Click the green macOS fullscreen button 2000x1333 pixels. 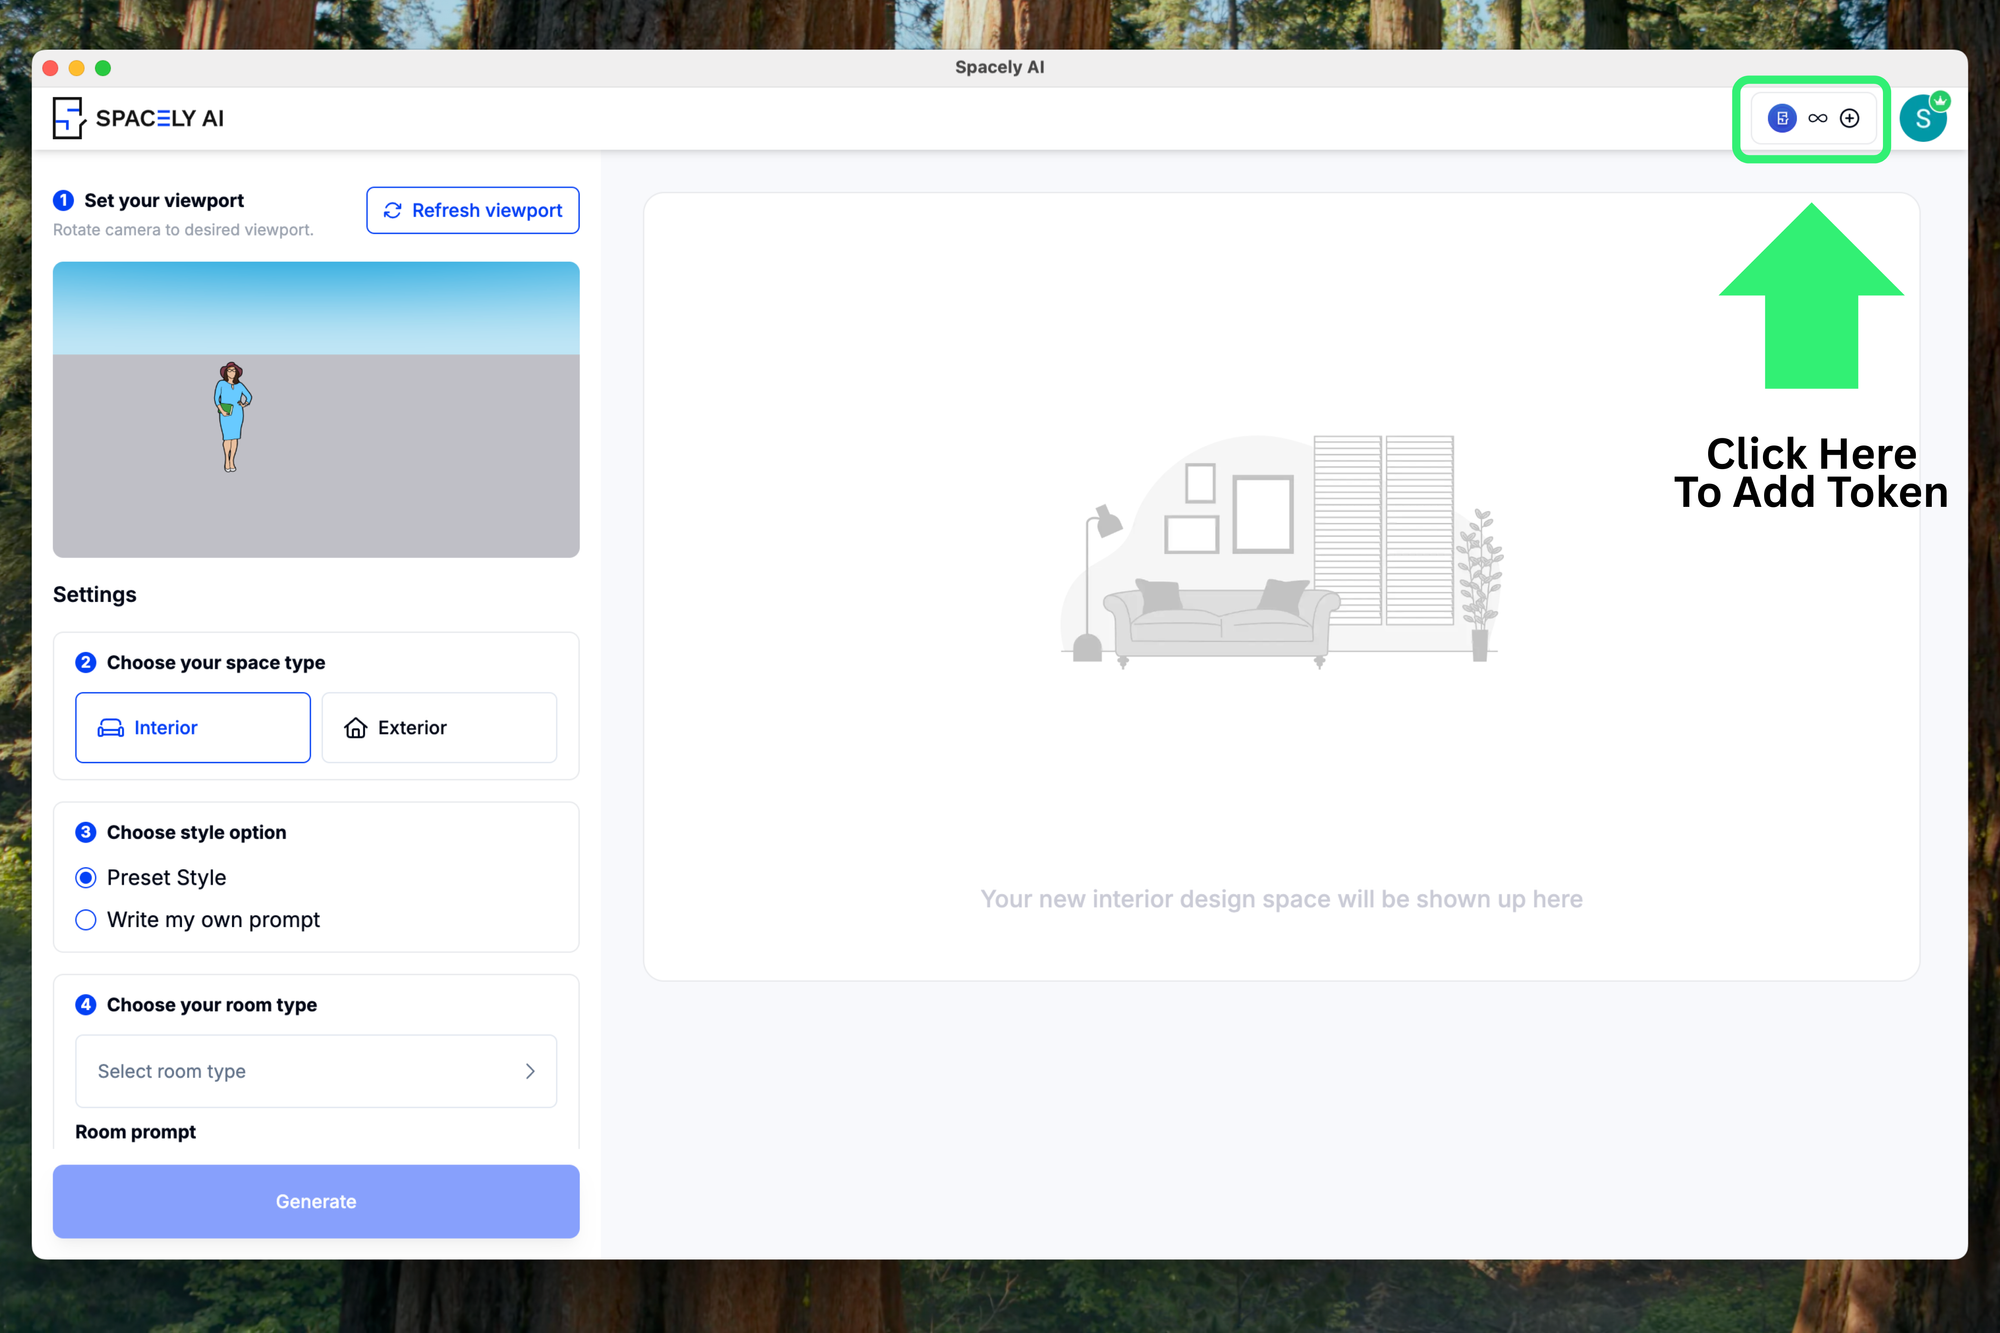[103, 68]
